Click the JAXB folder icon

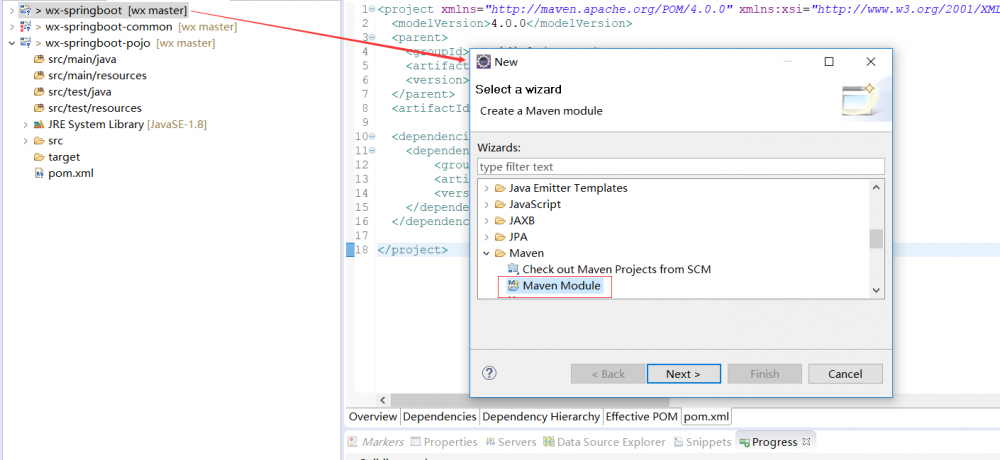(500, 221)
